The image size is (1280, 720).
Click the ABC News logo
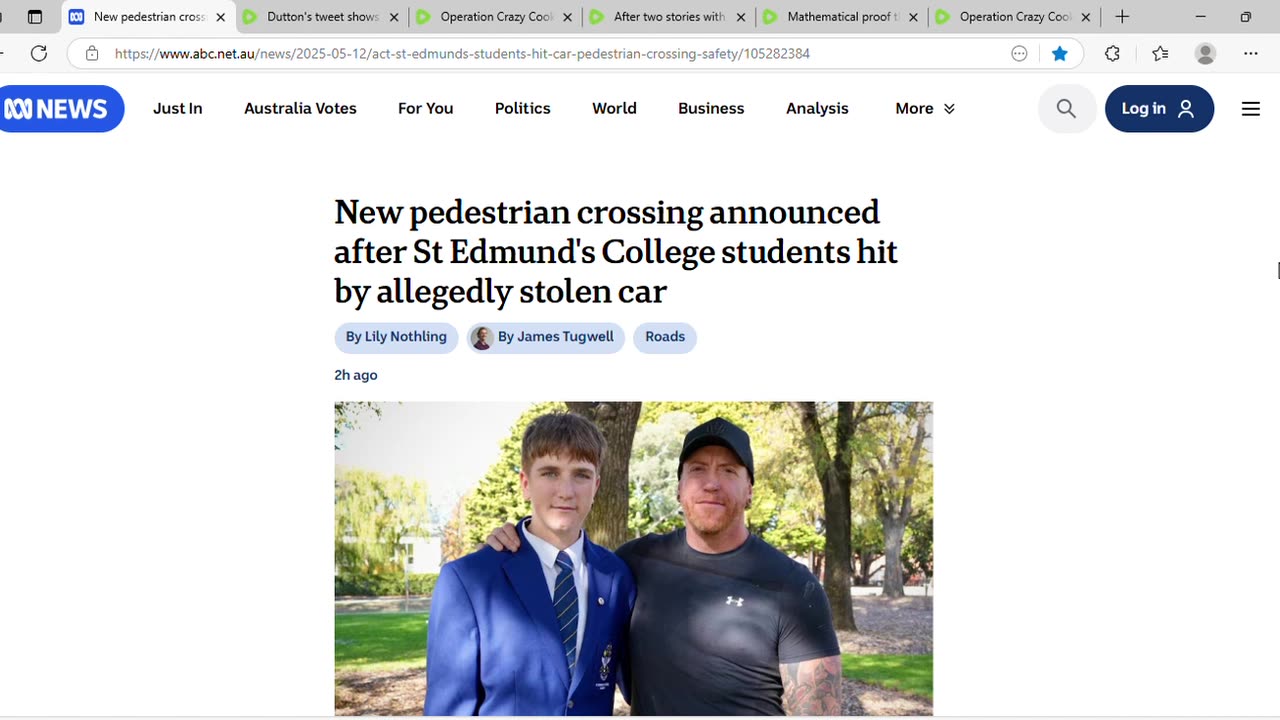coord(60,109)
